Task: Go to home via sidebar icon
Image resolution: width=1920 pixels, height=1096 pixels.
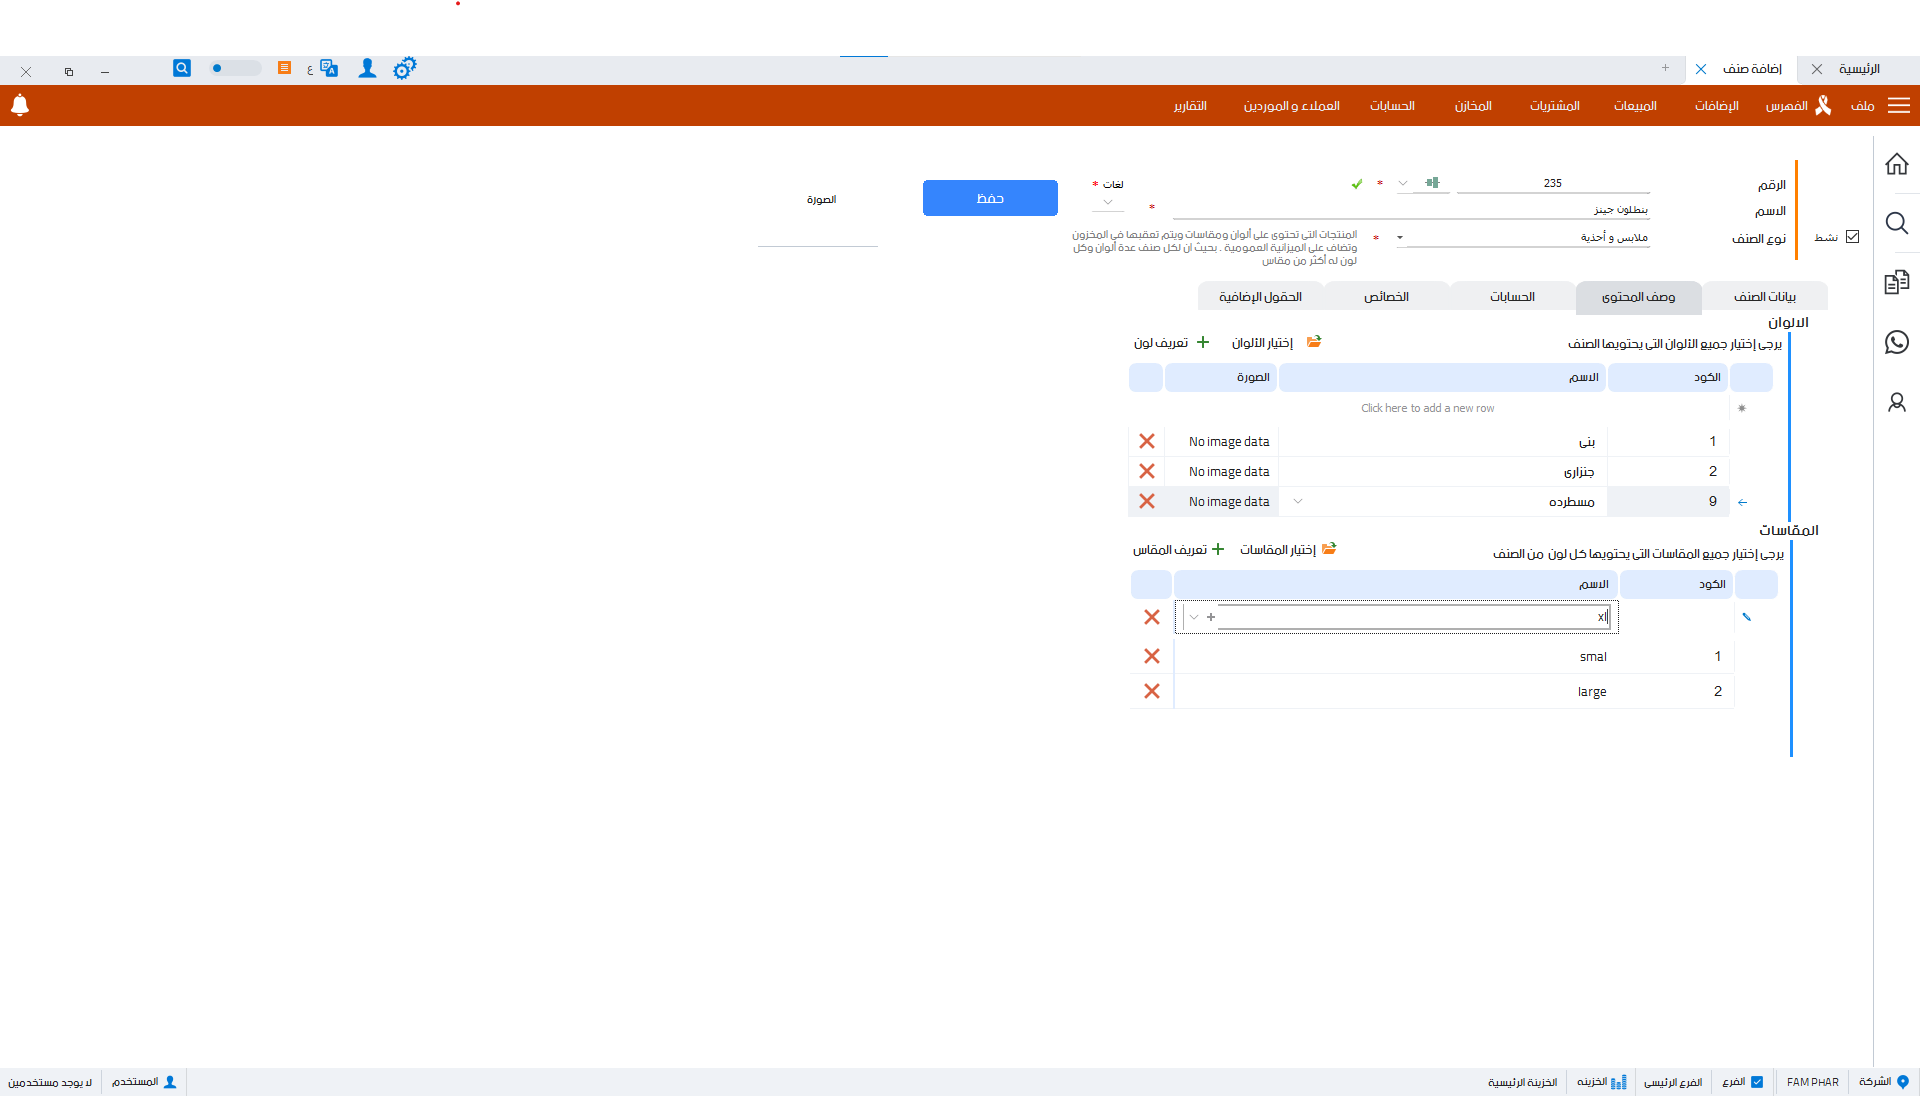Action: pos(1896,164)
